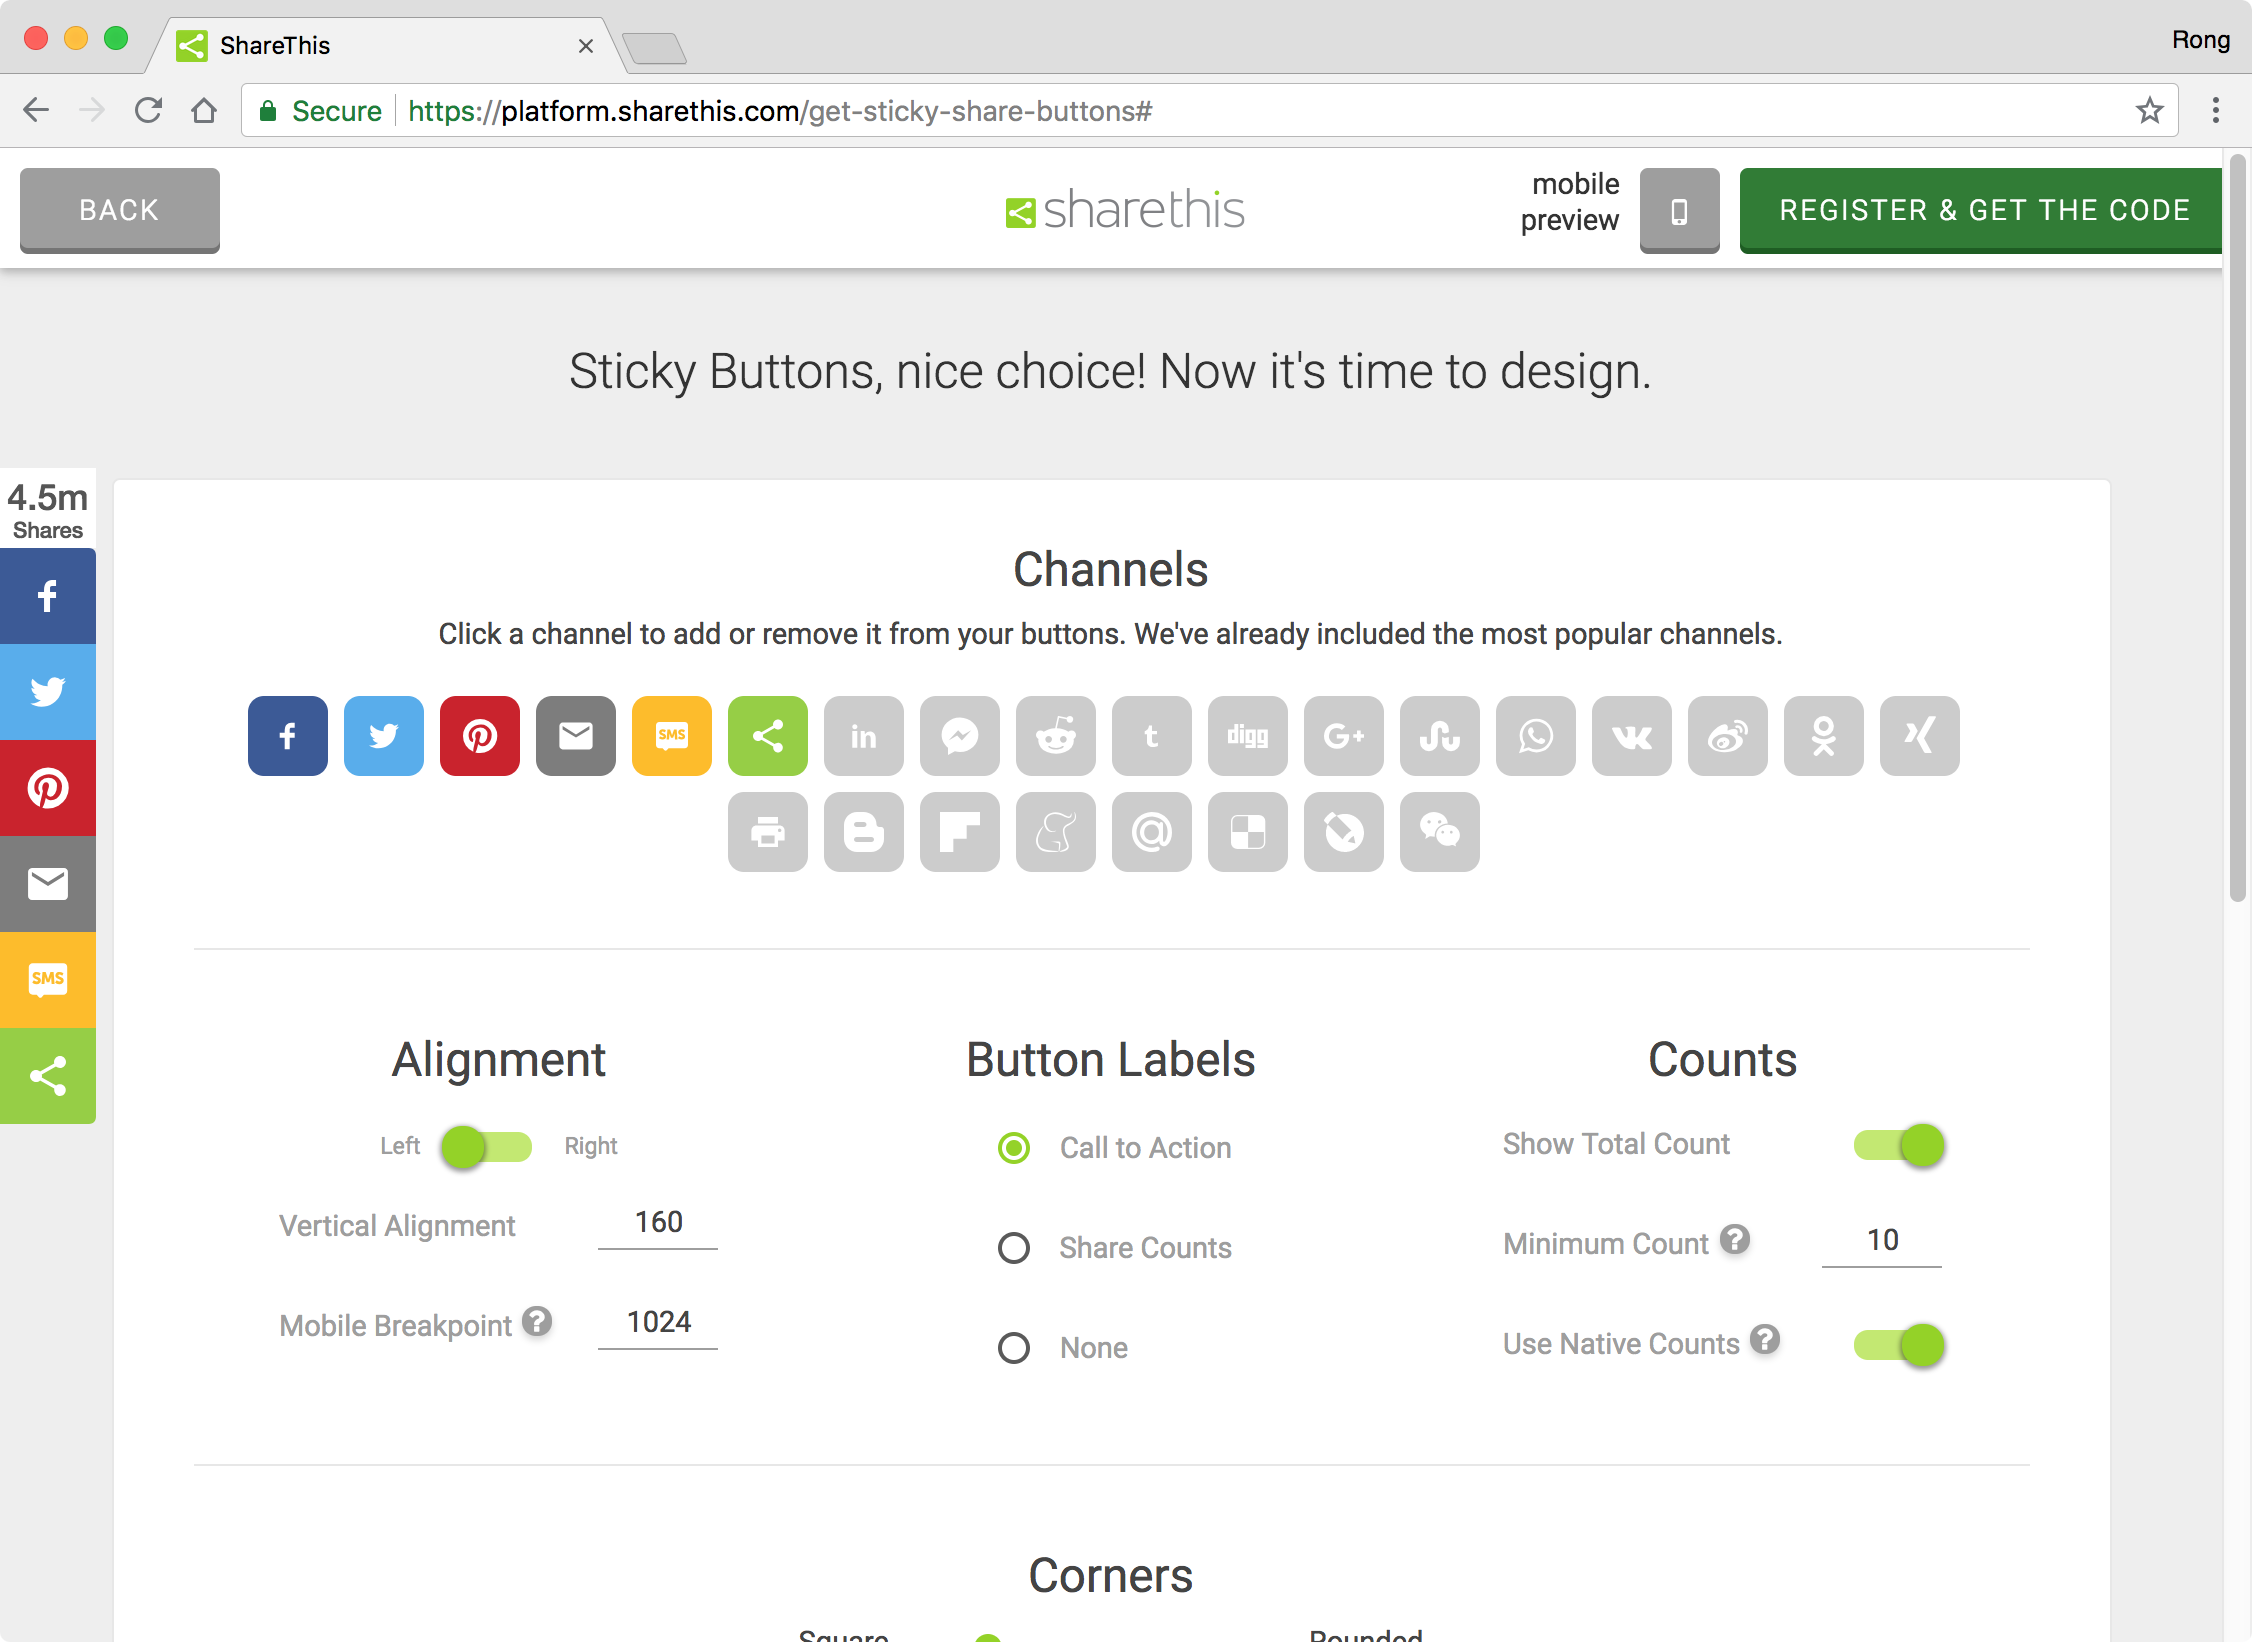Add the WhatsApp channel
The image size is (2252, 1642).
click(1536, 736)
